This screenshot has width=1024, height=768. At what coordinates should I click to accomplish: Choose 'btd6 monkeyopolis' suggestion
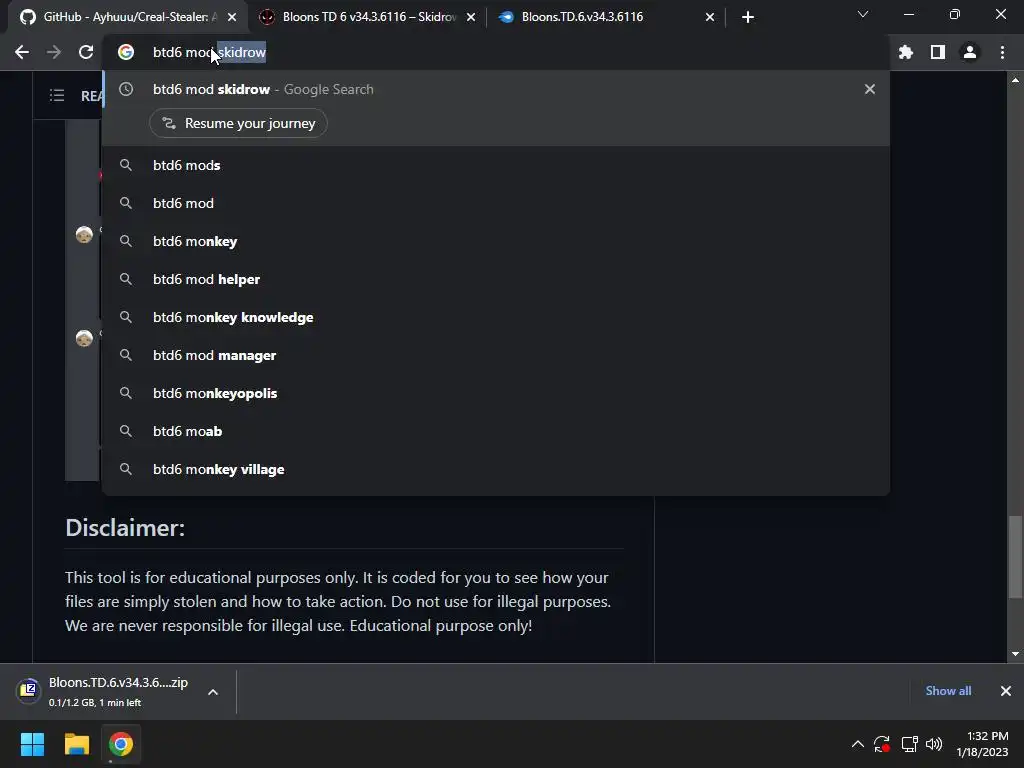pos(495,393)
